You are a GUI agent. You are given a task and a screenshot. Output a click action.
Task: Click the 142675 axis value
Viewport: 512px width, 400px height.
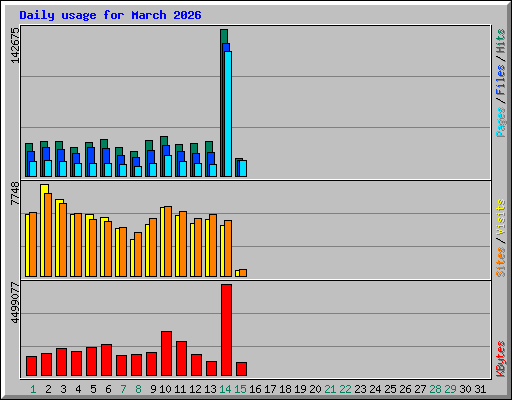(15, 45)
